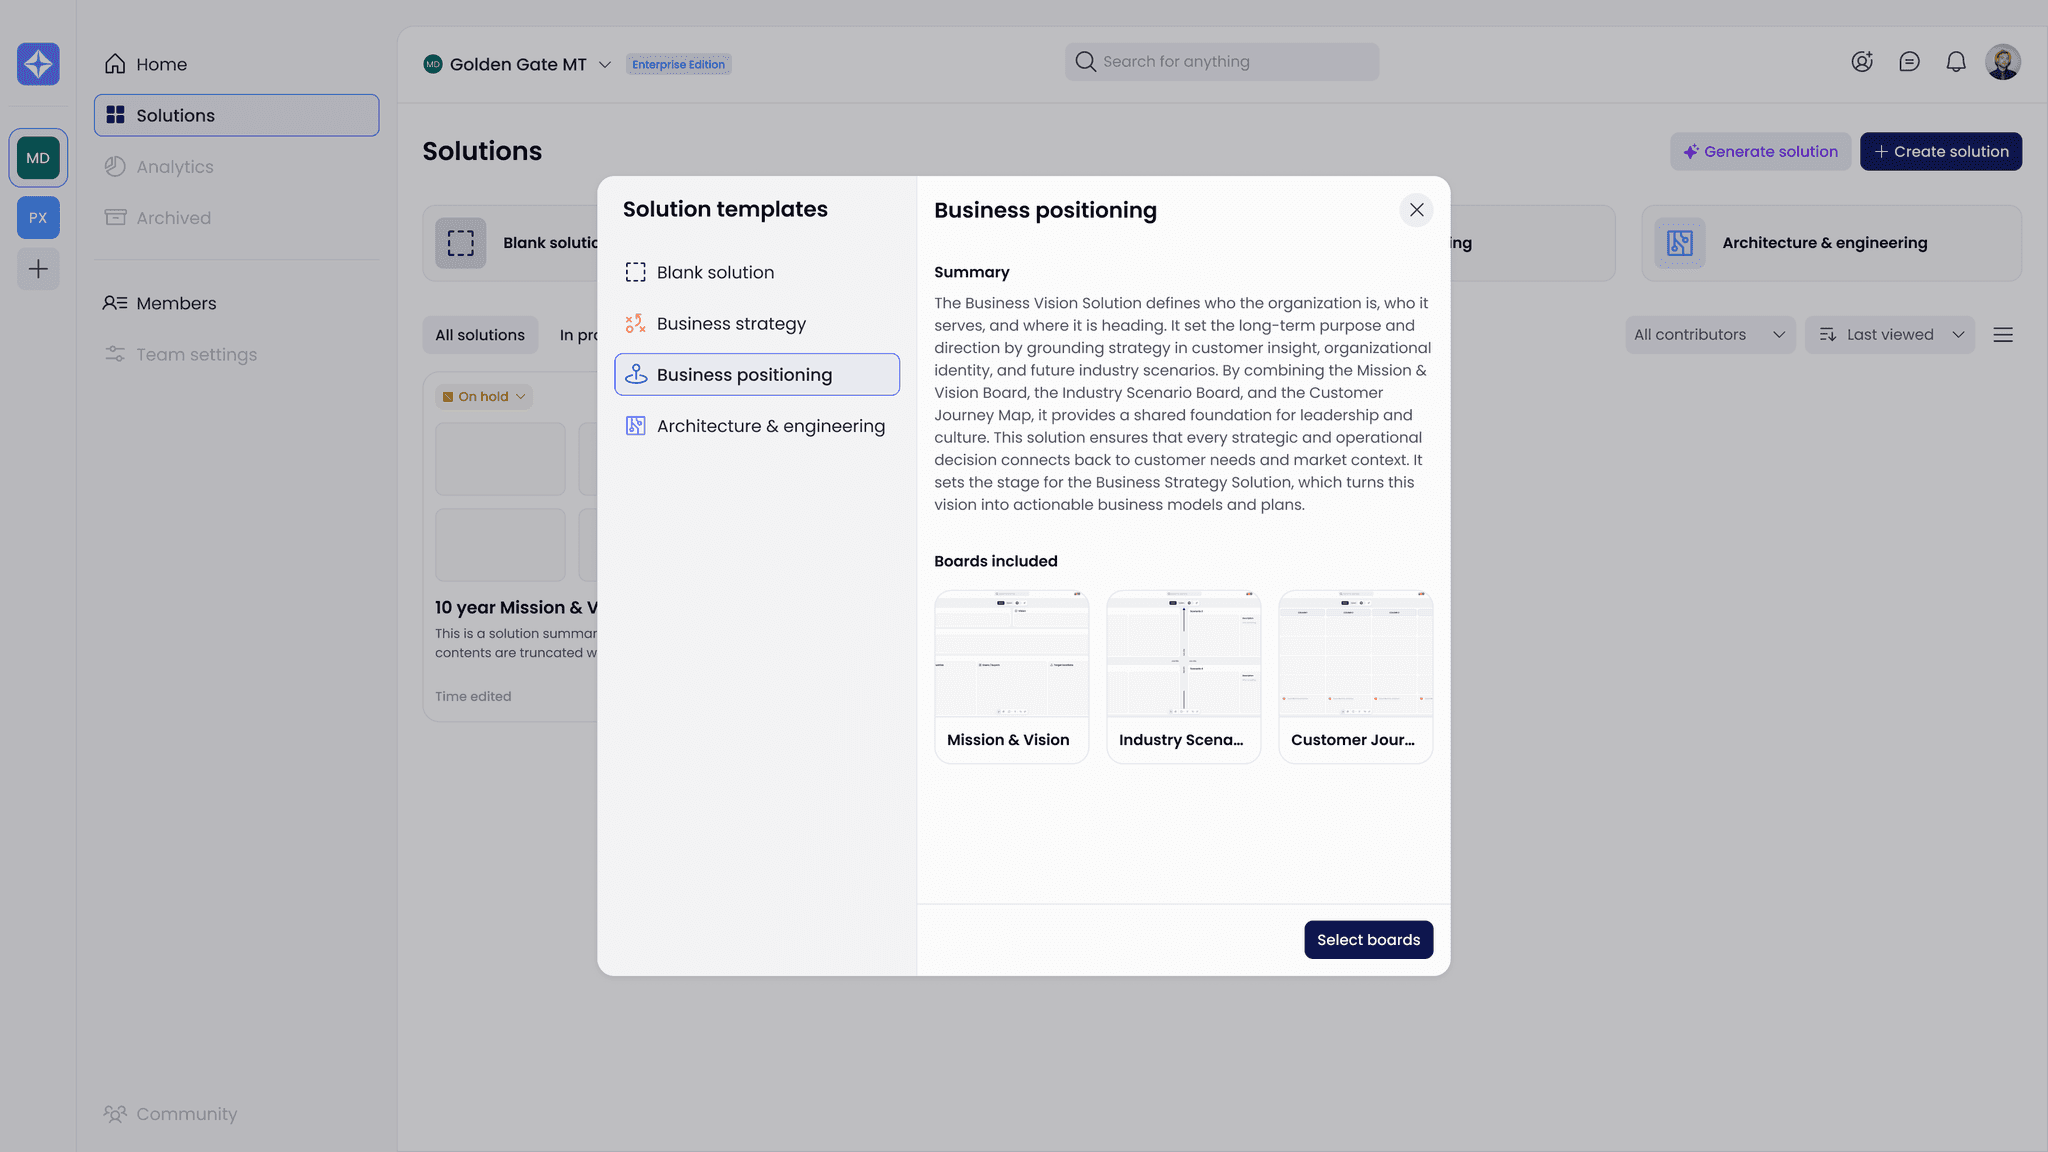Click the app logo star icon
The image size is (2048, 1152).
click(38, 64)
